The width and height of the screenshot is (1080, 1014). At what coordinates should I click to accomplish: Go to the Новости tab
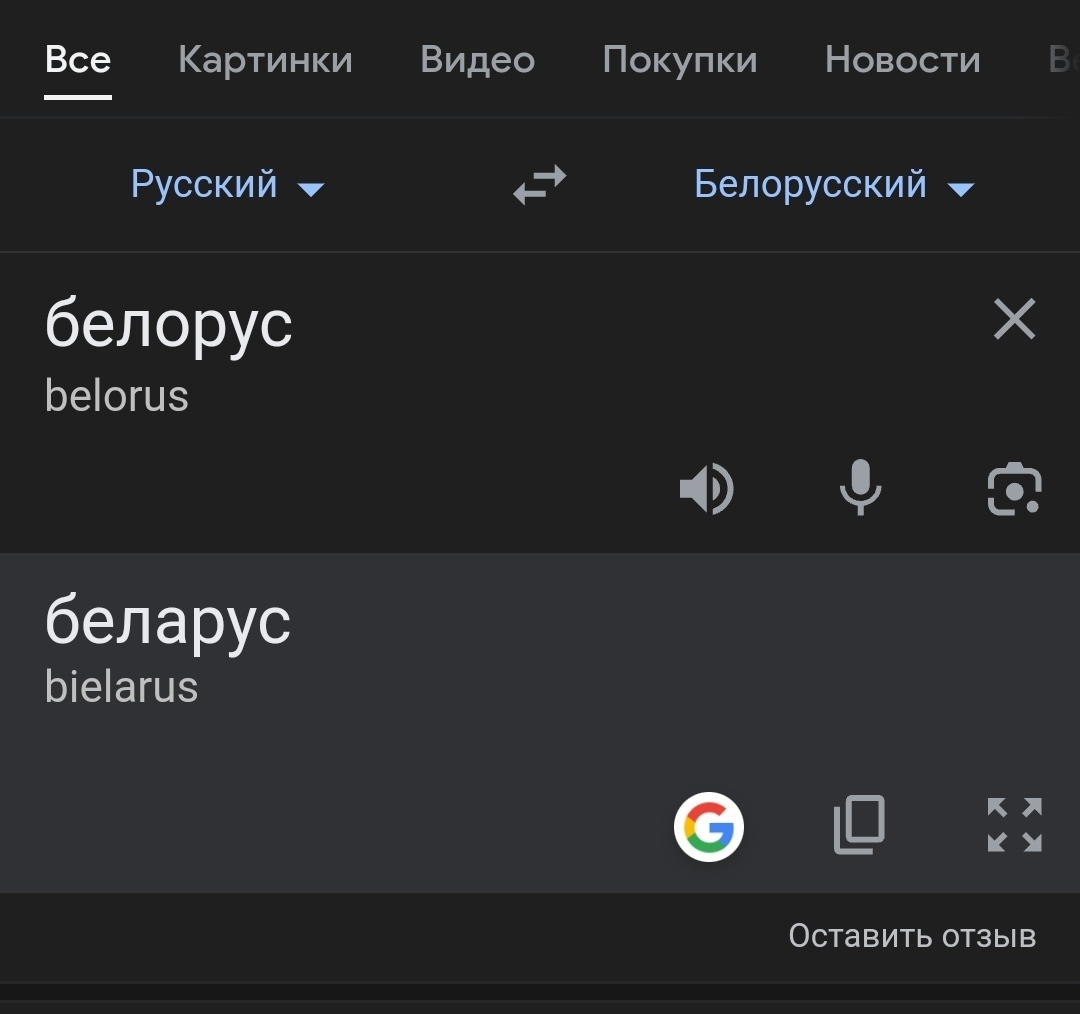[x=902, y=60]
